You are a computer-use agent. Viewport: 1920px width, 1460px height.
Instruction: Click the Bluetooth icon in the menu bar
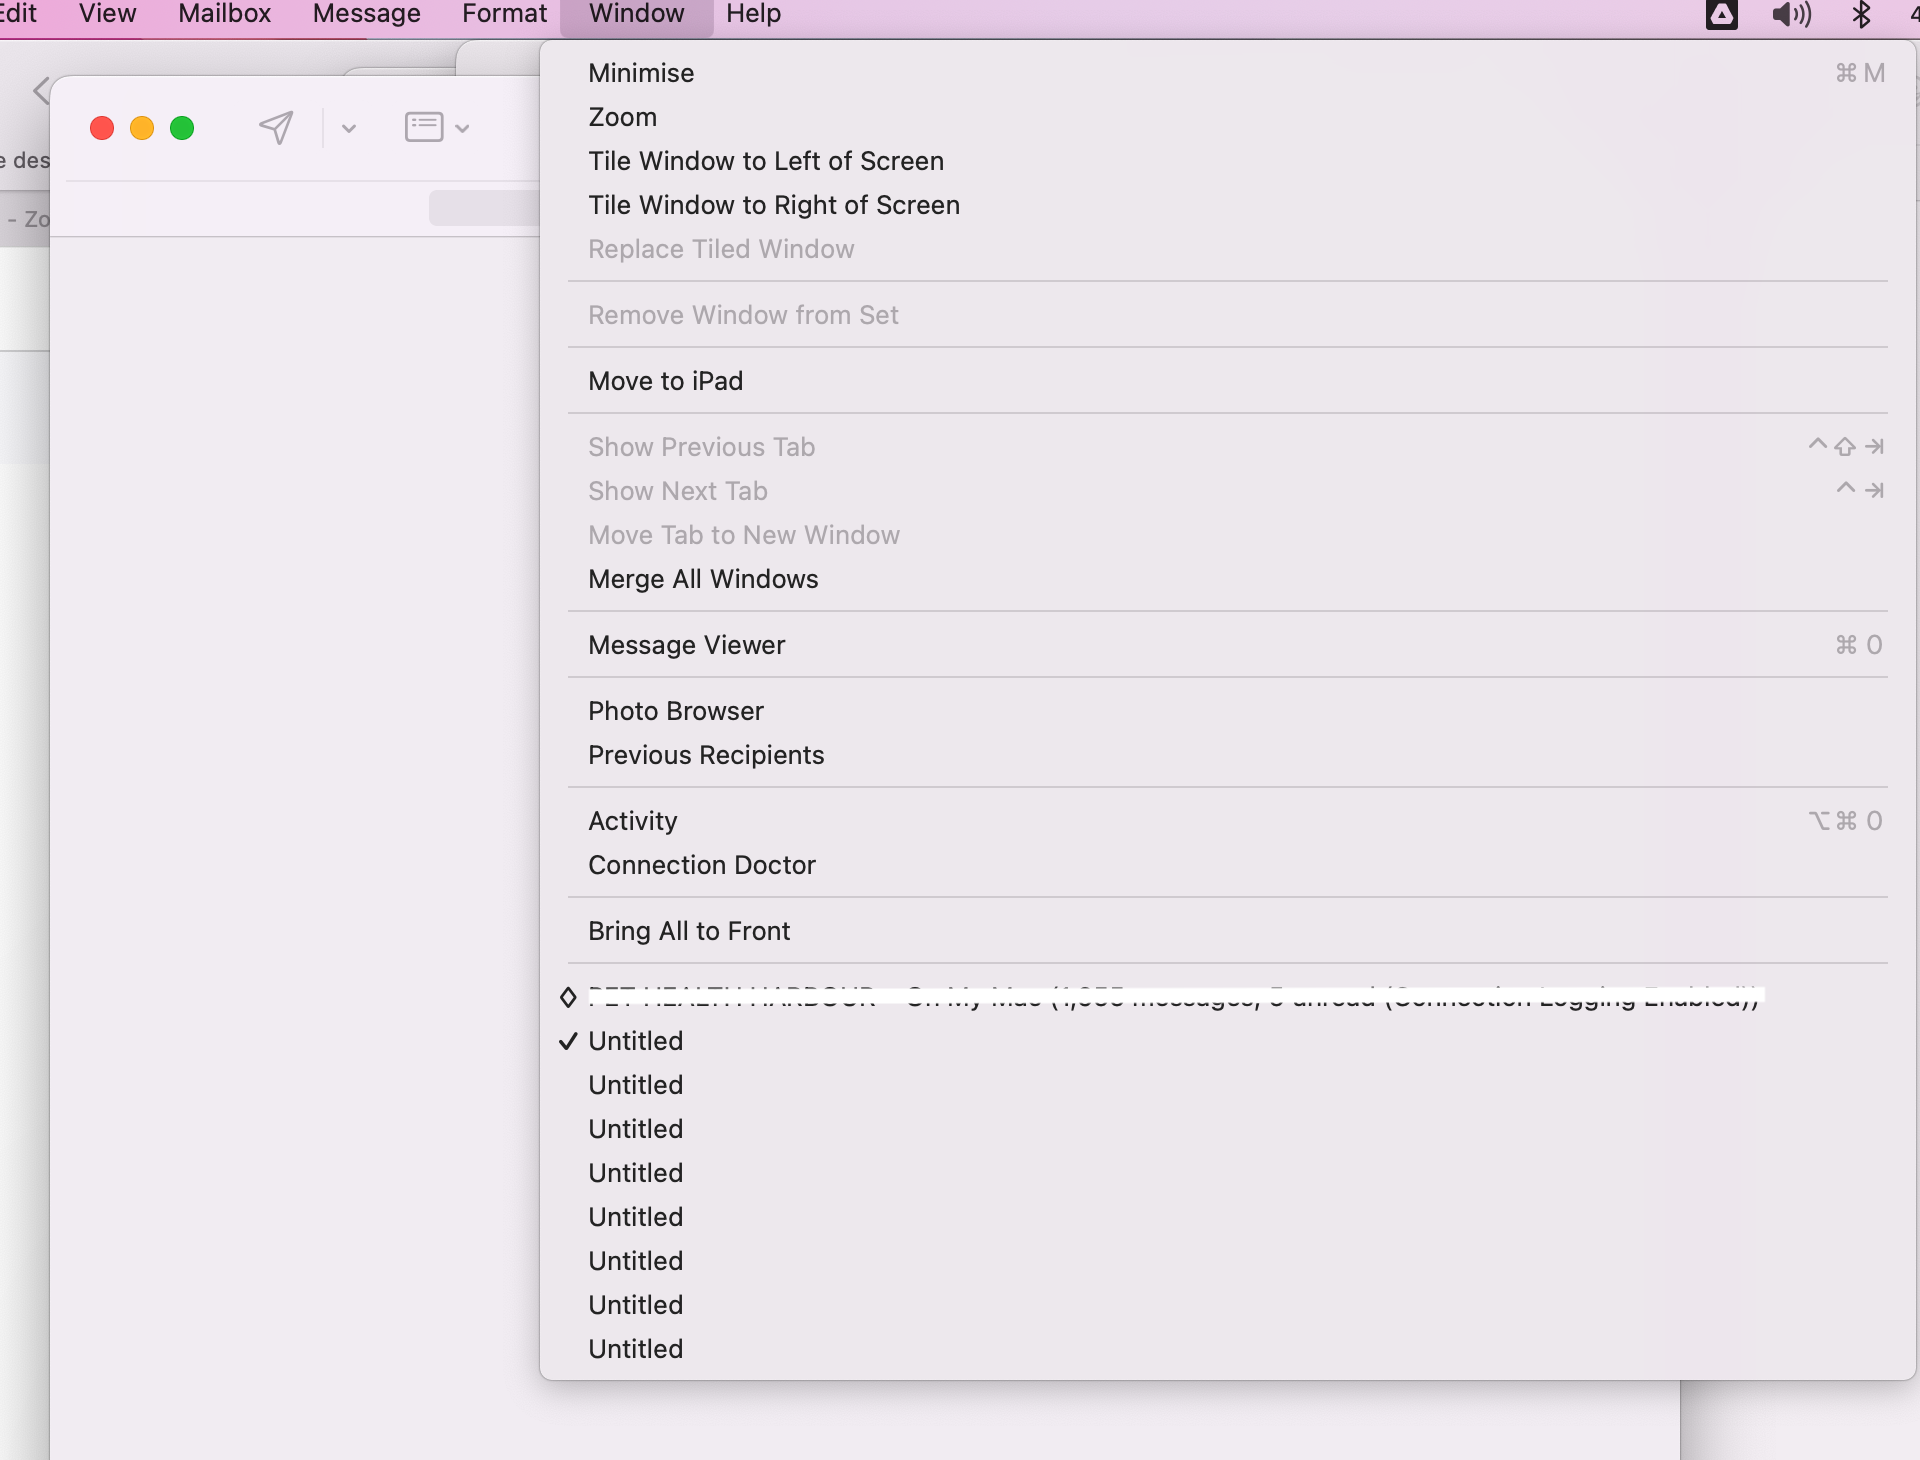point(1861,15)
